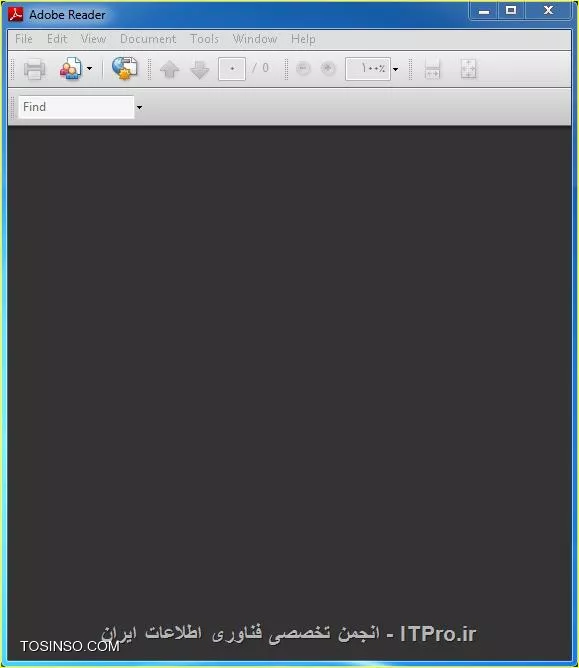Click the zoom out minus icon
Image resolution: width=579 pixels, height=668 pixels.
303,68
